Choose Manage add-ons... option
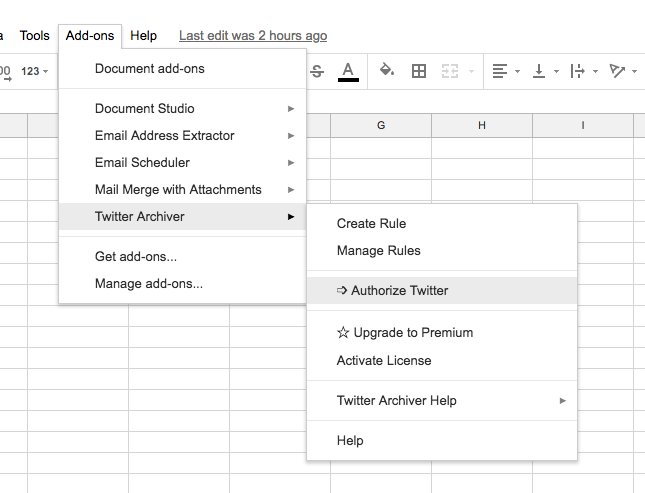The width and height of the screenshot is (645, 493). 183,284
